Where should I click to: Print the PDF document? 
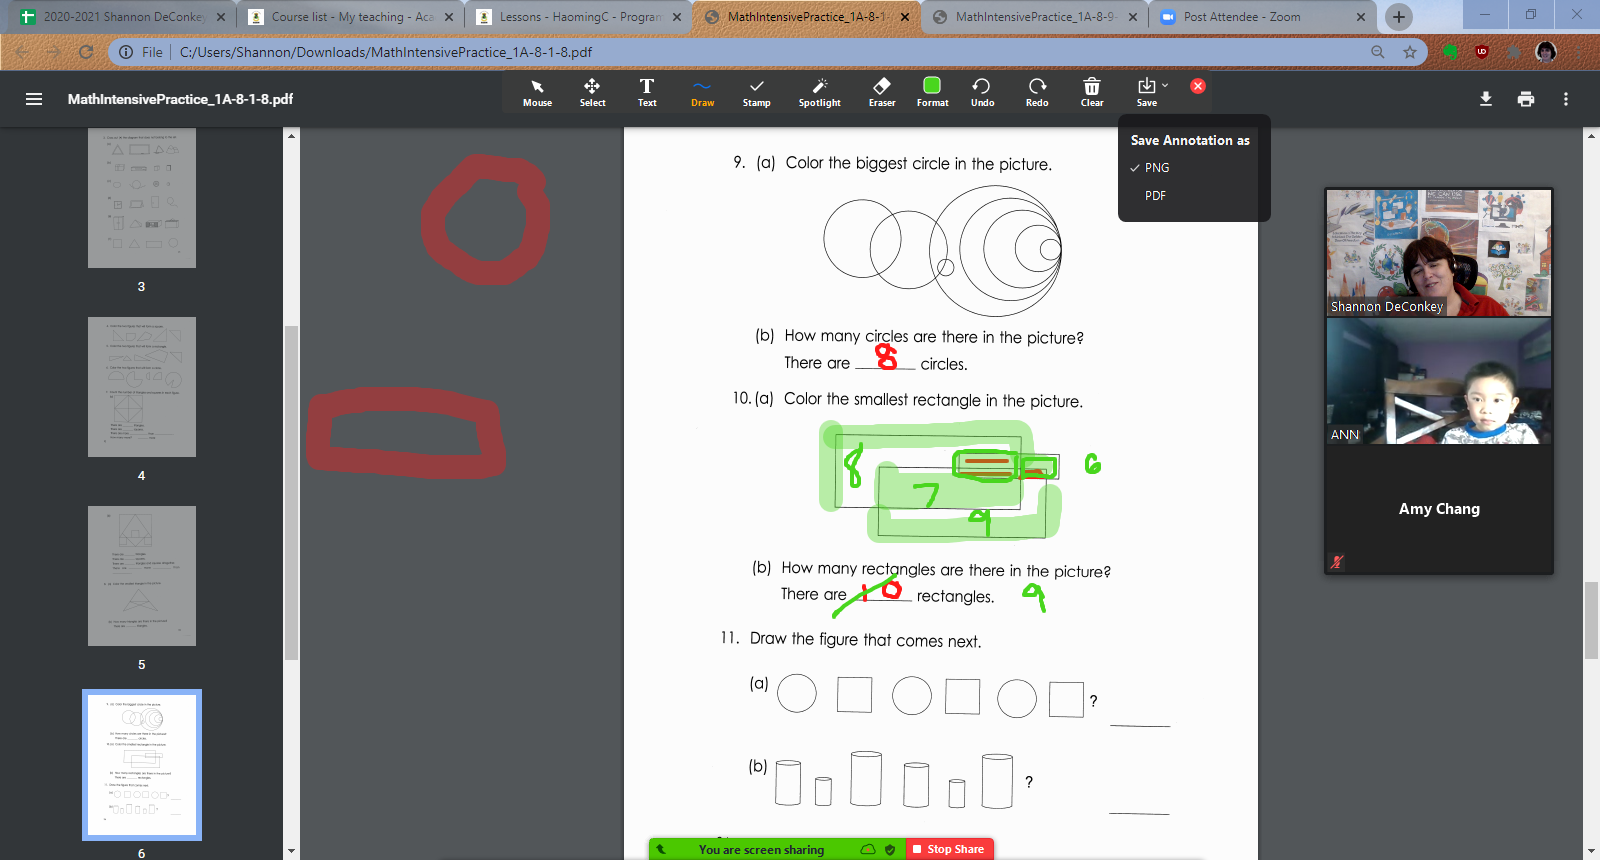pos(1526,99)
